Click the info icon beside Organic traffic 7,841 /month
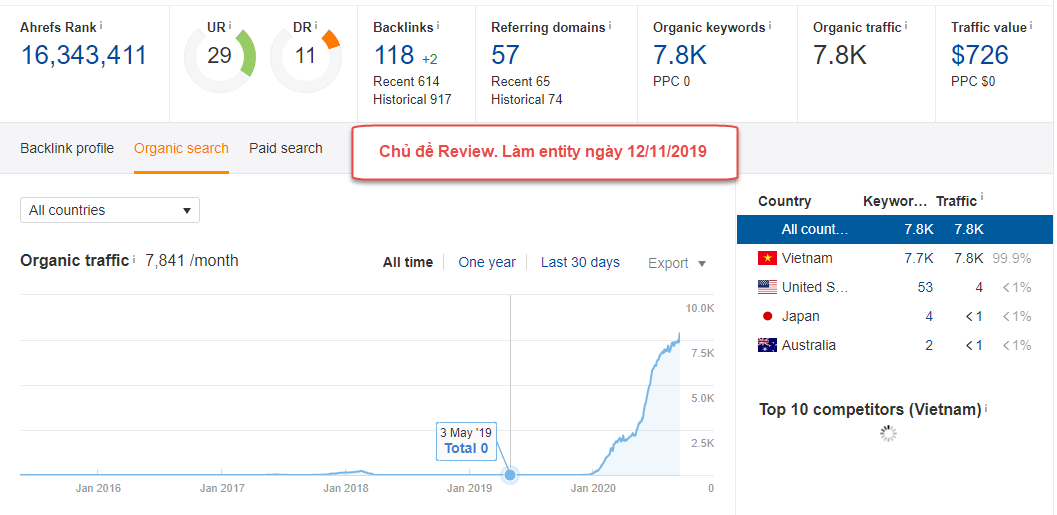This screenshot has width=1057, height=515. click(x=134, y=259)
